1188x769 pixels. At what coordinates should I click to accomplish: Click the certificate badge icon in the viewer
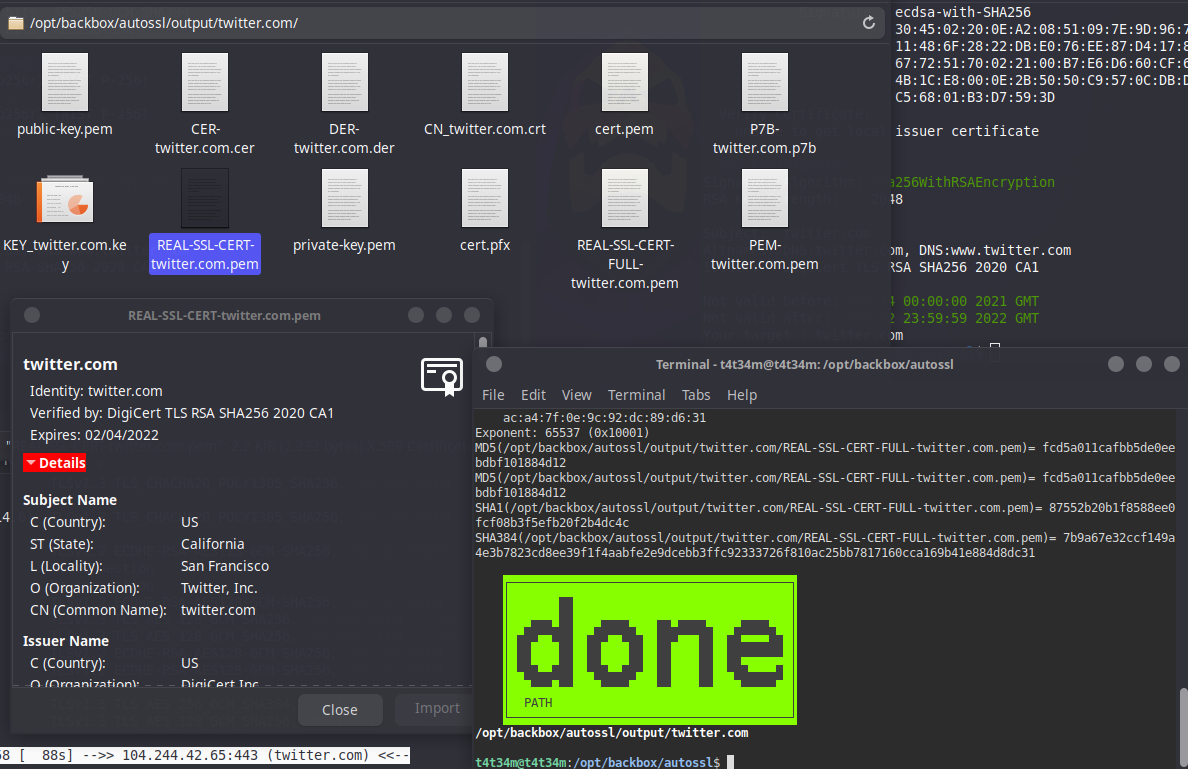[442, 377]
